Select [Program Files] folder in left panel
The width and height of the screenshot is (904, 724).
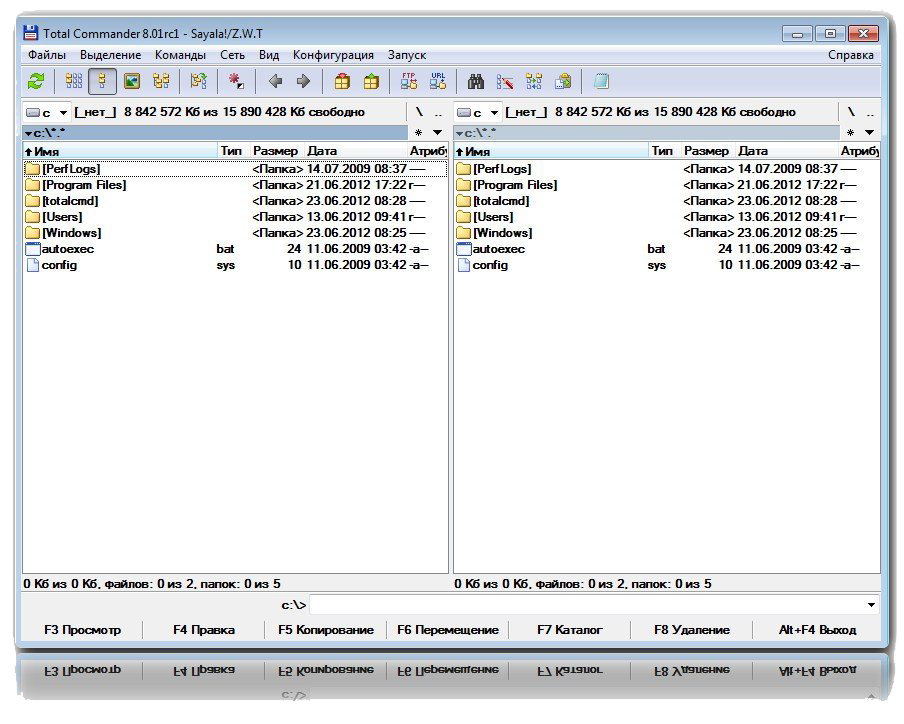(235, 185)
